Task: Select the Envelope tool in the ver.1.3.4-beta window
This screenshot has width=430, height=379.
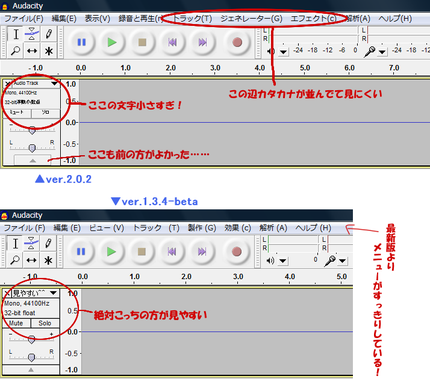Action: click(x=32, y=243)
